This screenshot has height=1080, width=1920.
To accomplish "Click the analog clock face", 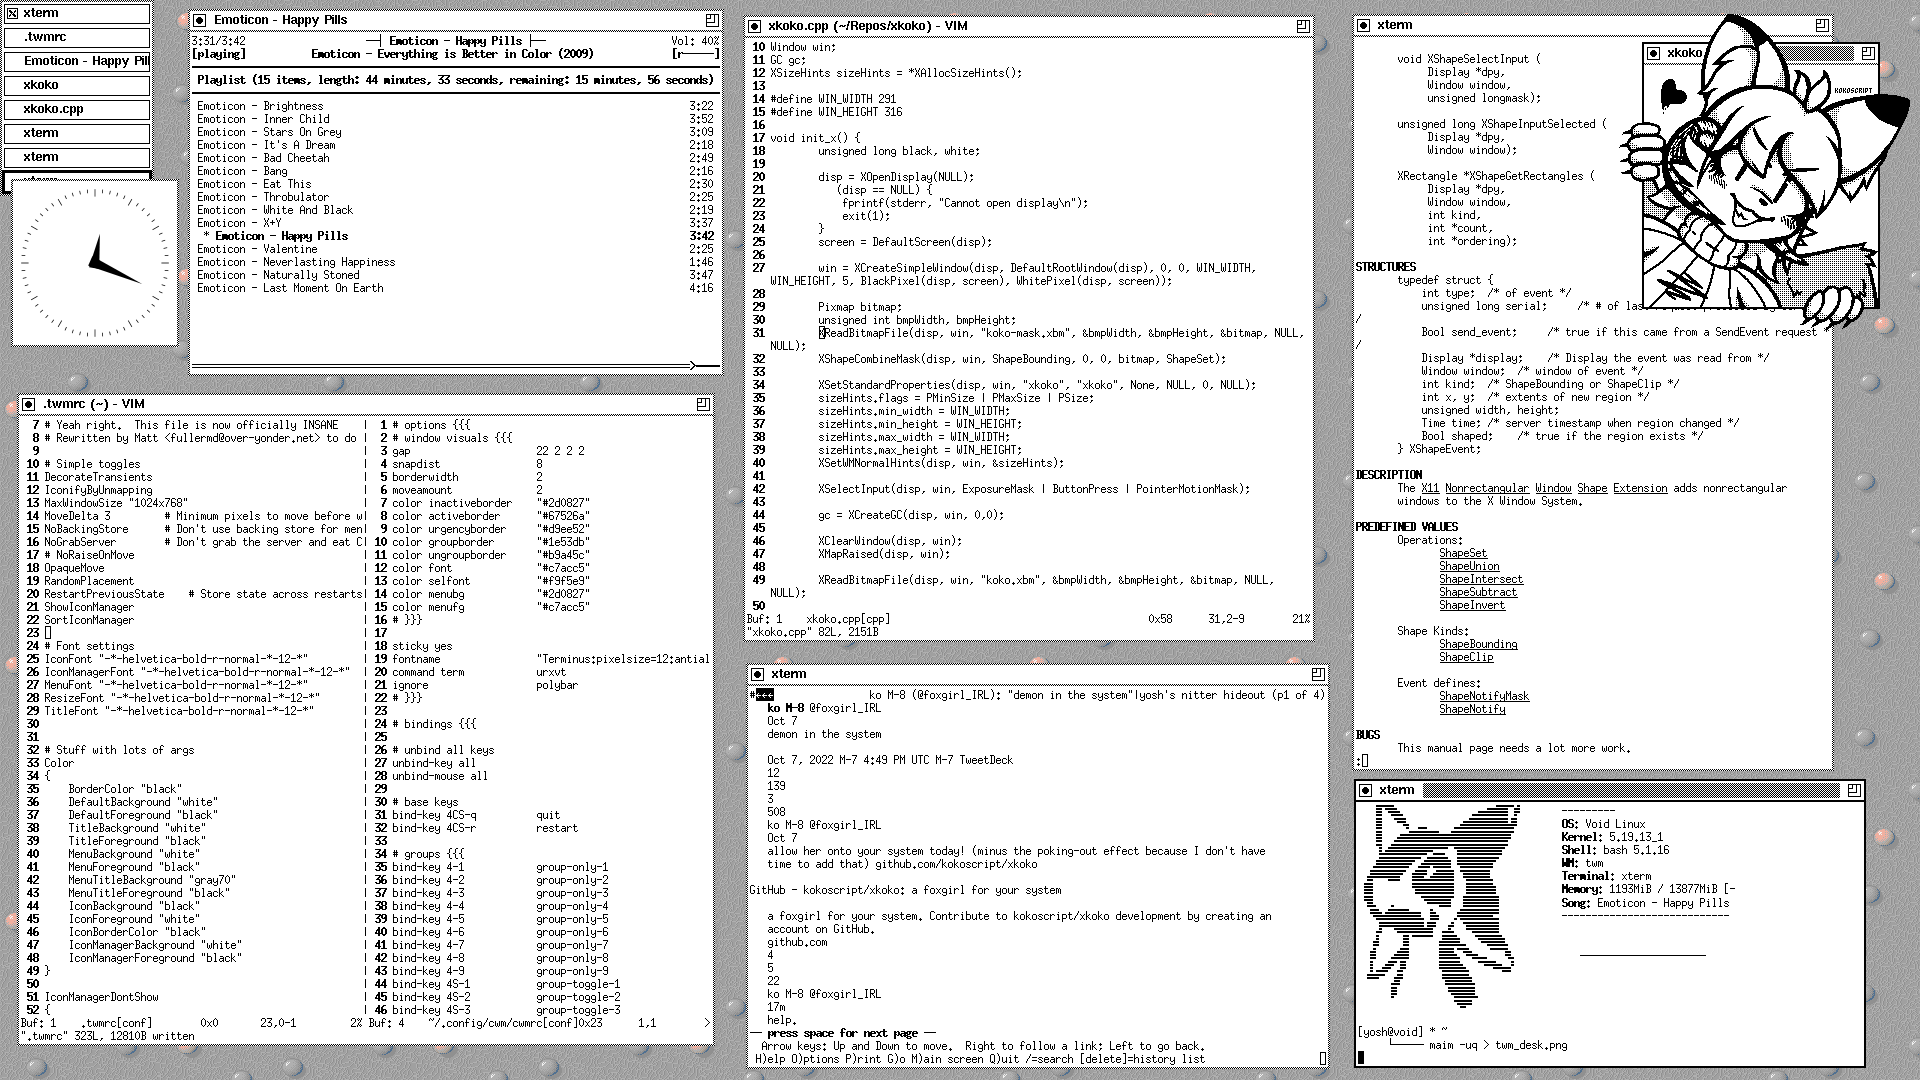I will [x=94, y=262].
